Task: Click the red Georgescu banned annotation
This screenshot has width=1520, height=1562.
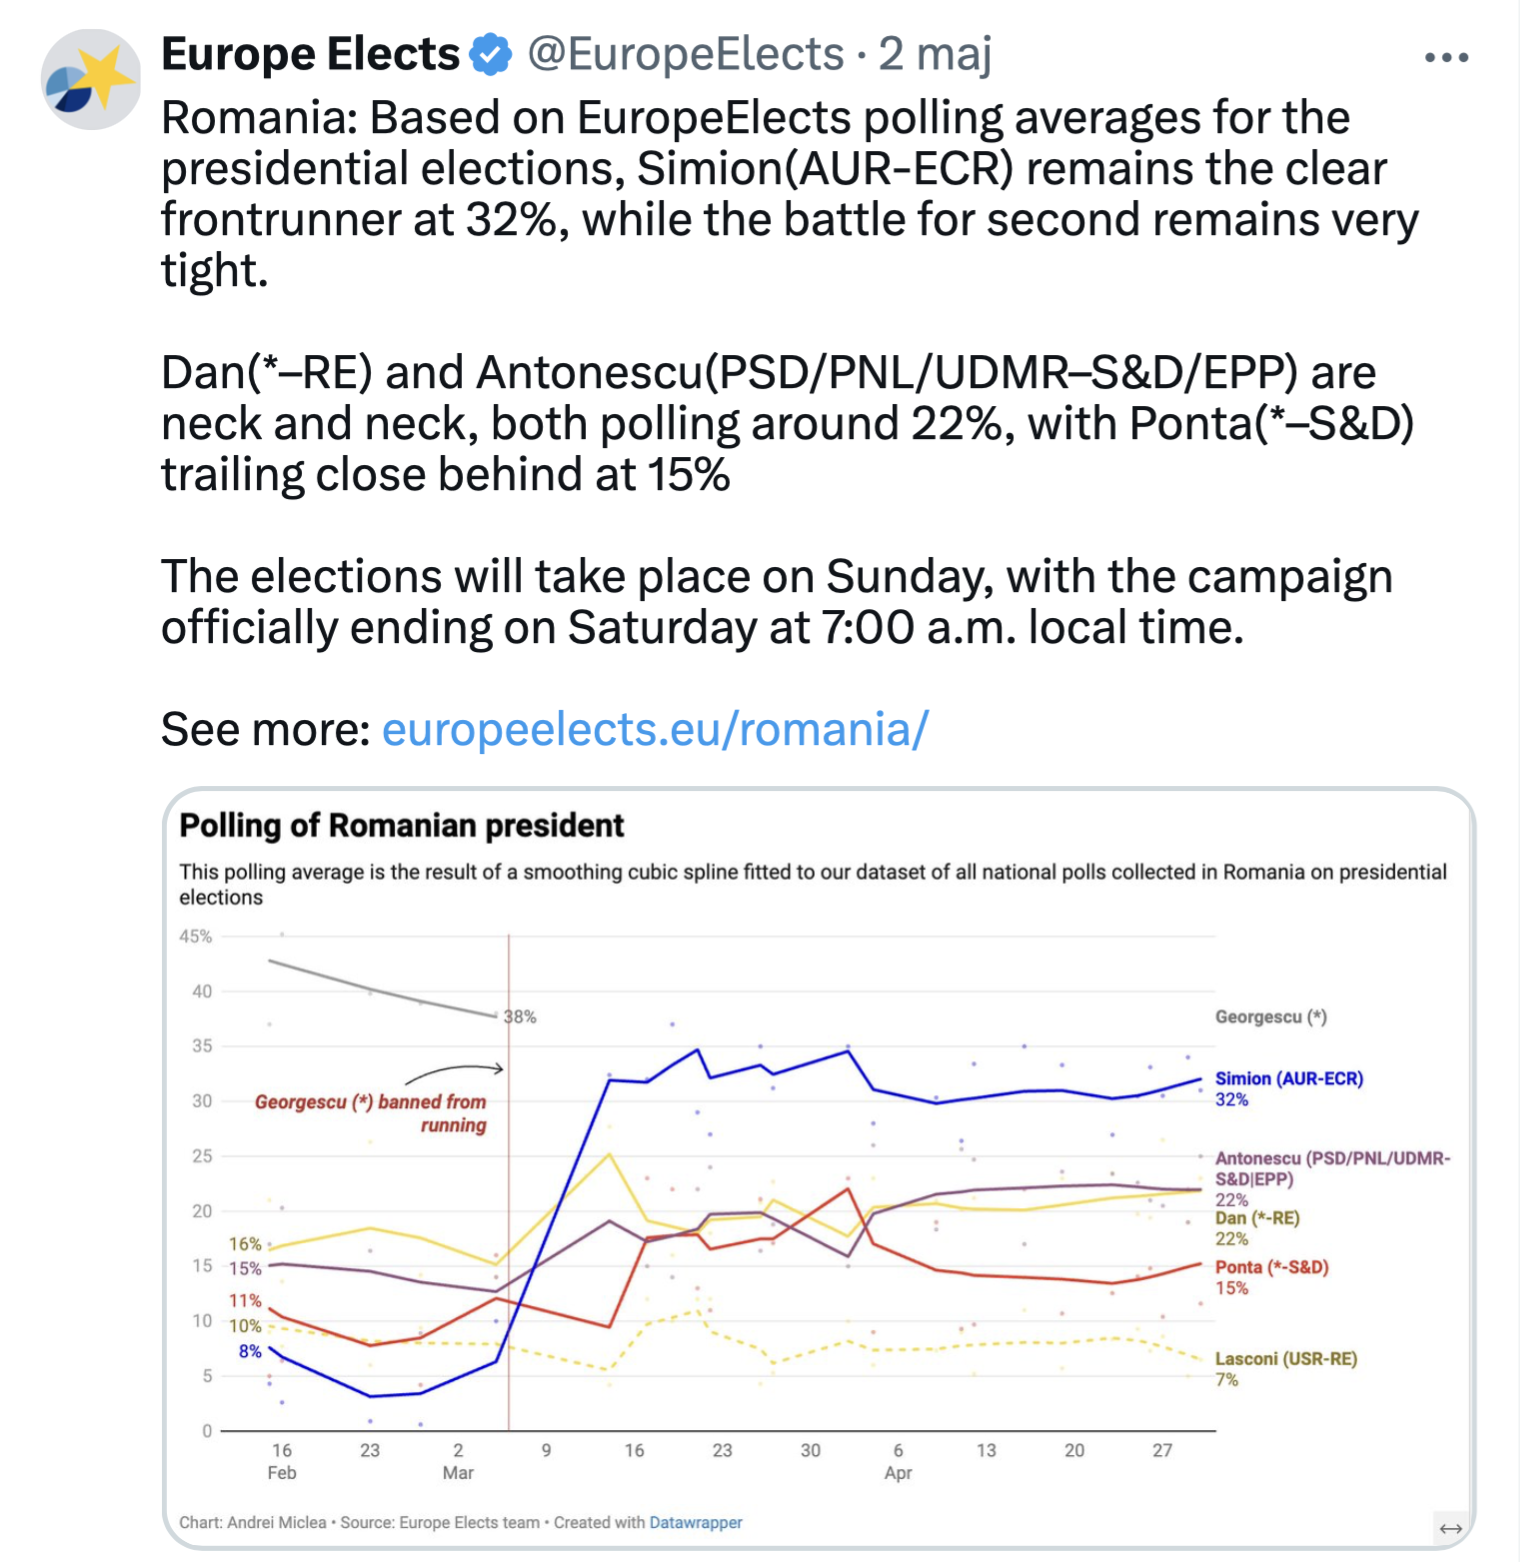Action: click(371, 1113)
